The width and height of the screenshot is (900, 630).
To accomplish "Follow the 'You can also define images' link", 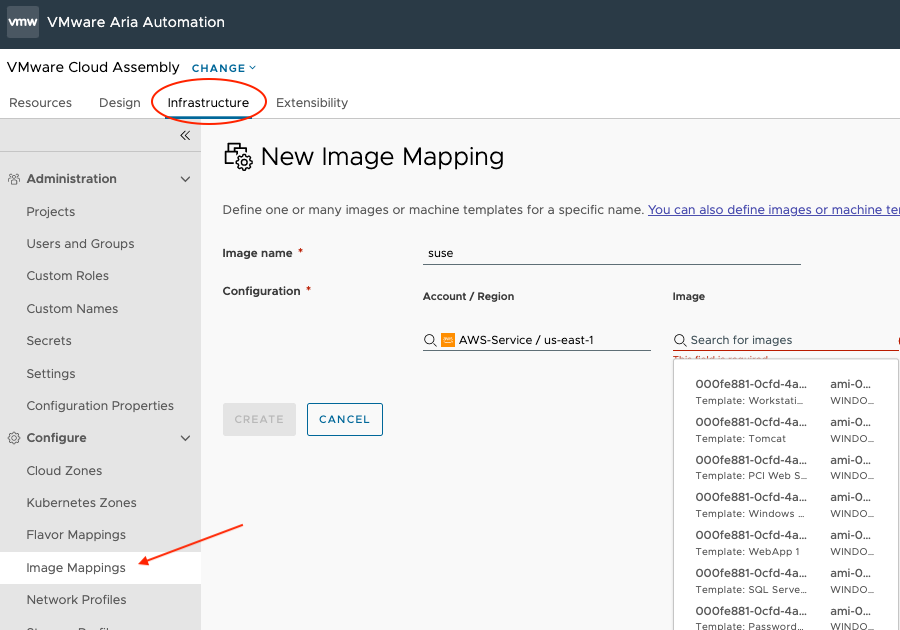I will coord(774,210).
